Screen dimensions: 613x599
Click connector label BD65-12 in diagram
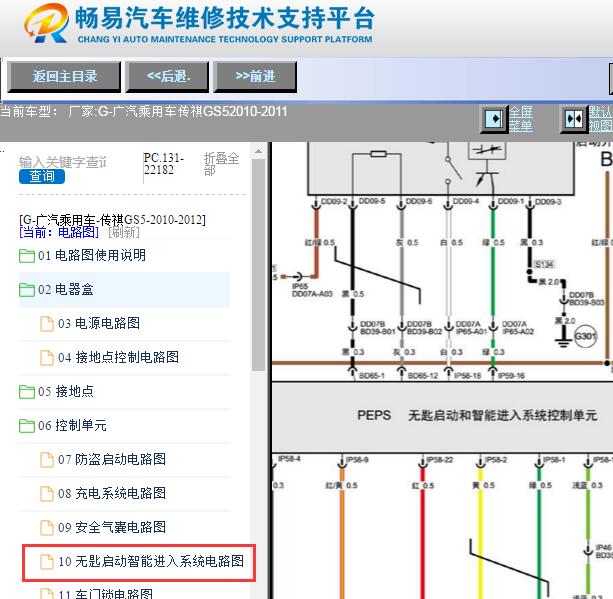click(x=423, y=376)
